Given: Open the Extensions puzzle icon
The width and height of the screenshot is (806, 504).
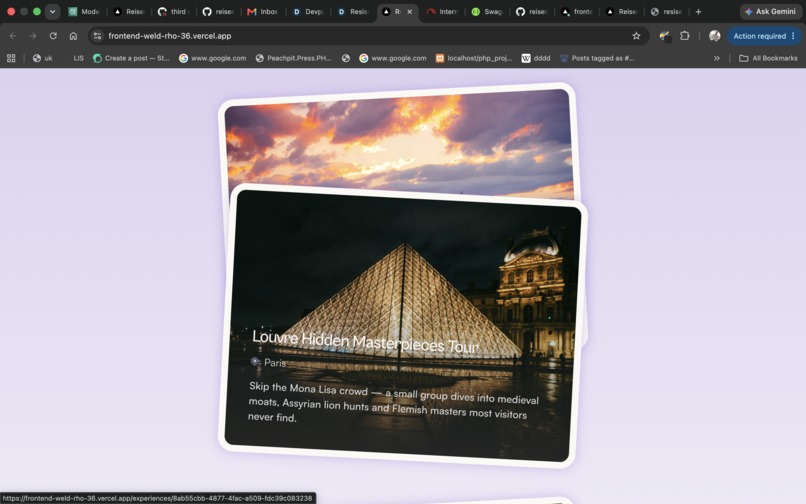Looking at the screenshot, I should point(685,36).
